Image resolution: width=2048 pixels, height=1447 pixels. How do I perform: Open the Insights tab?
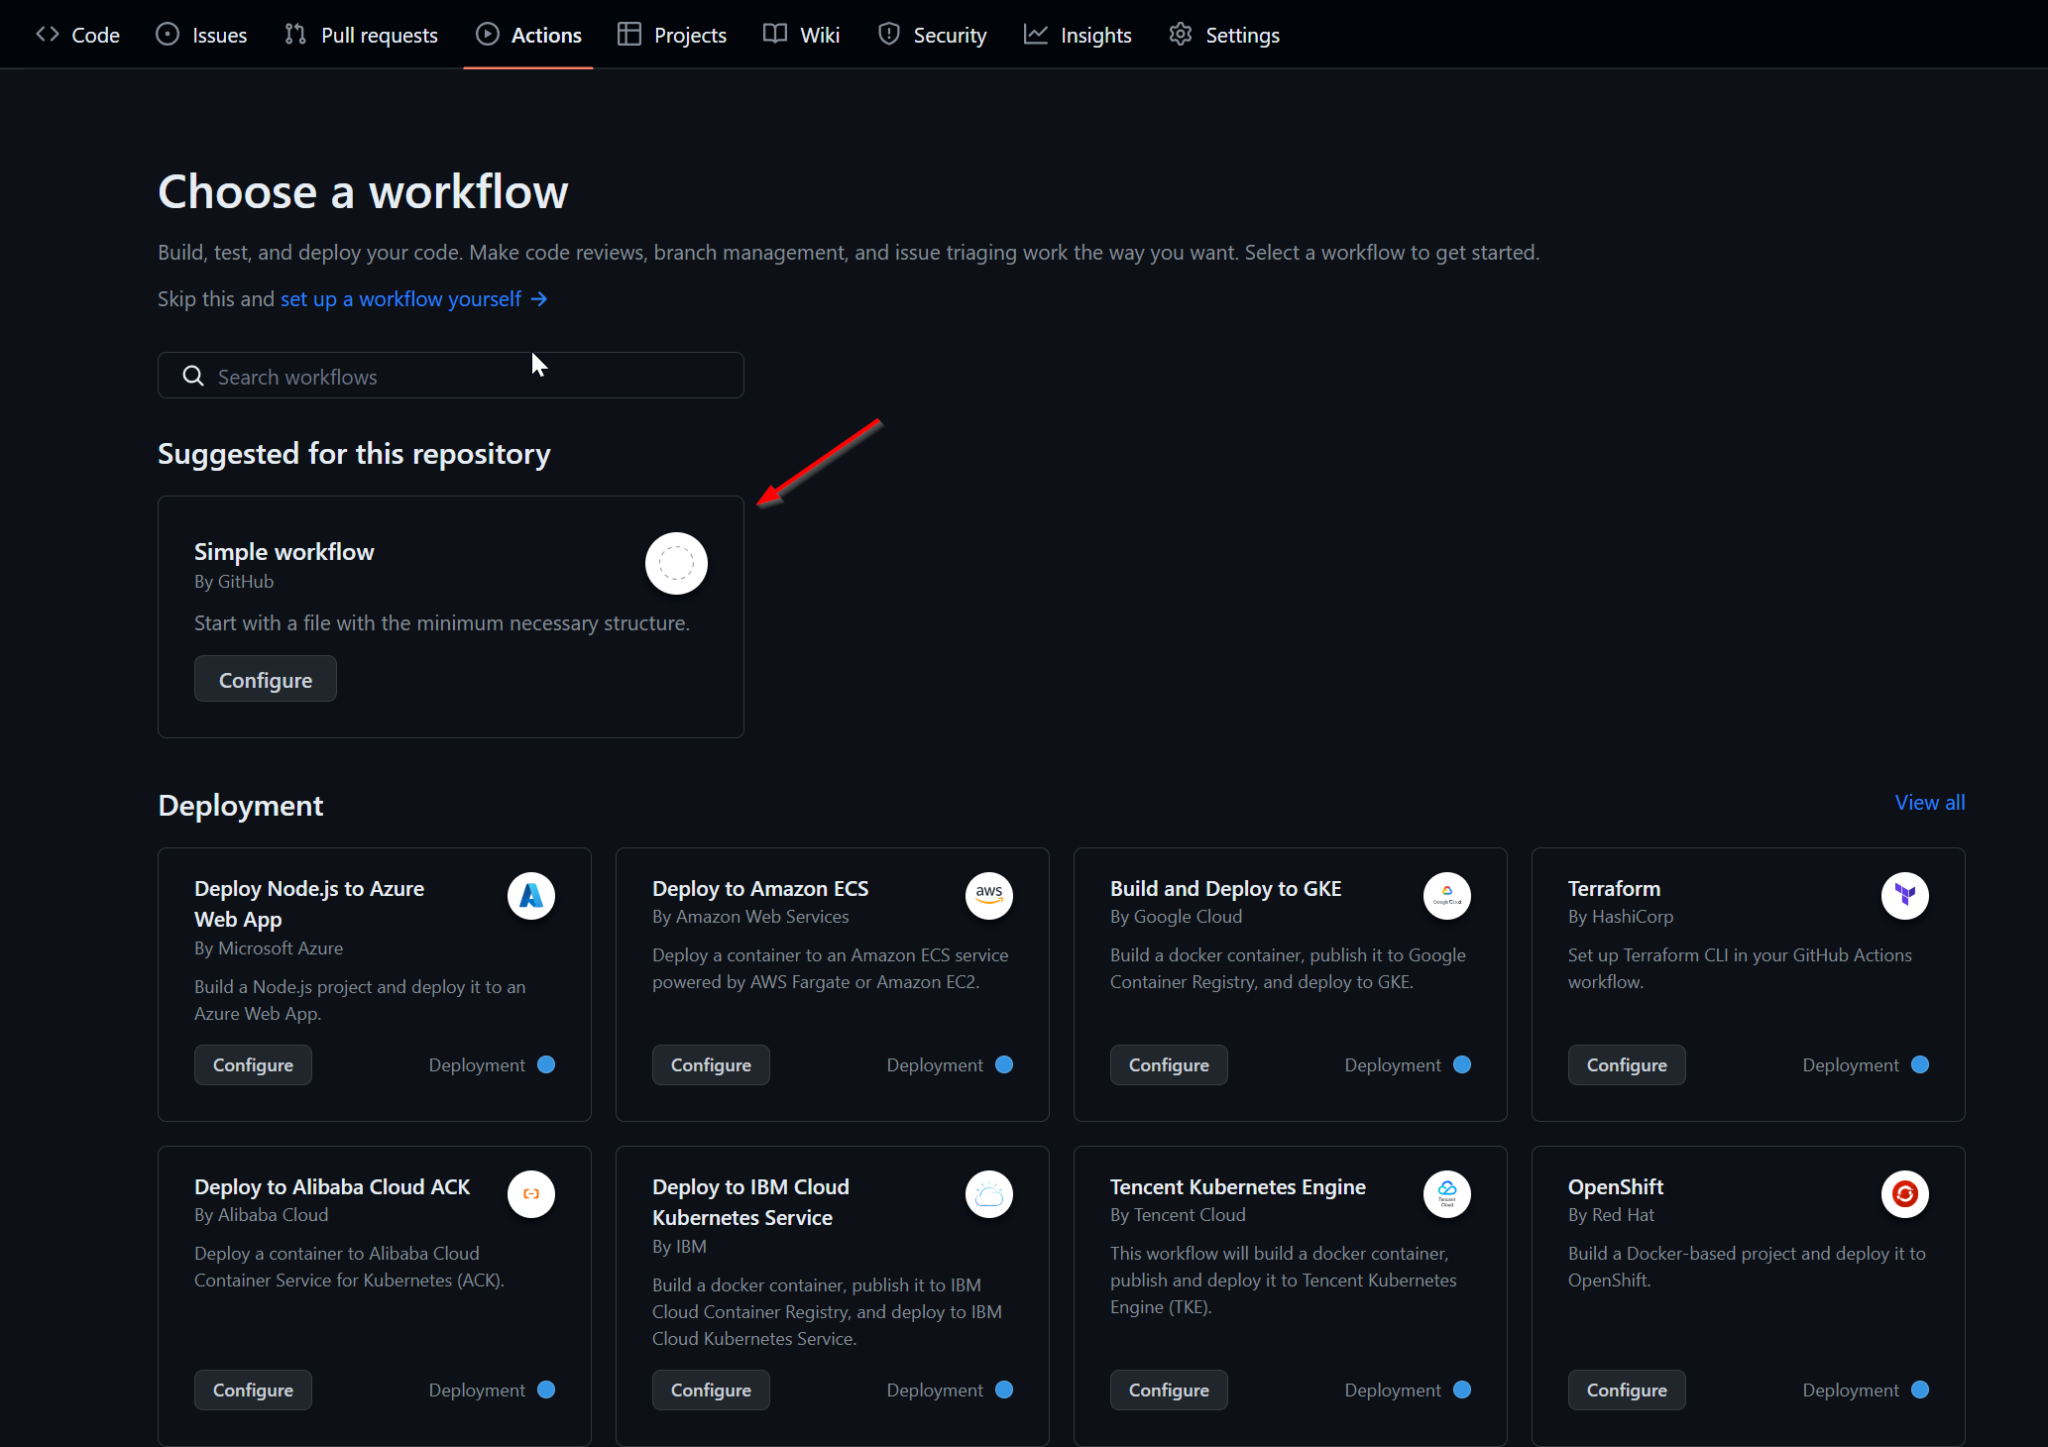click(1078, 35)
